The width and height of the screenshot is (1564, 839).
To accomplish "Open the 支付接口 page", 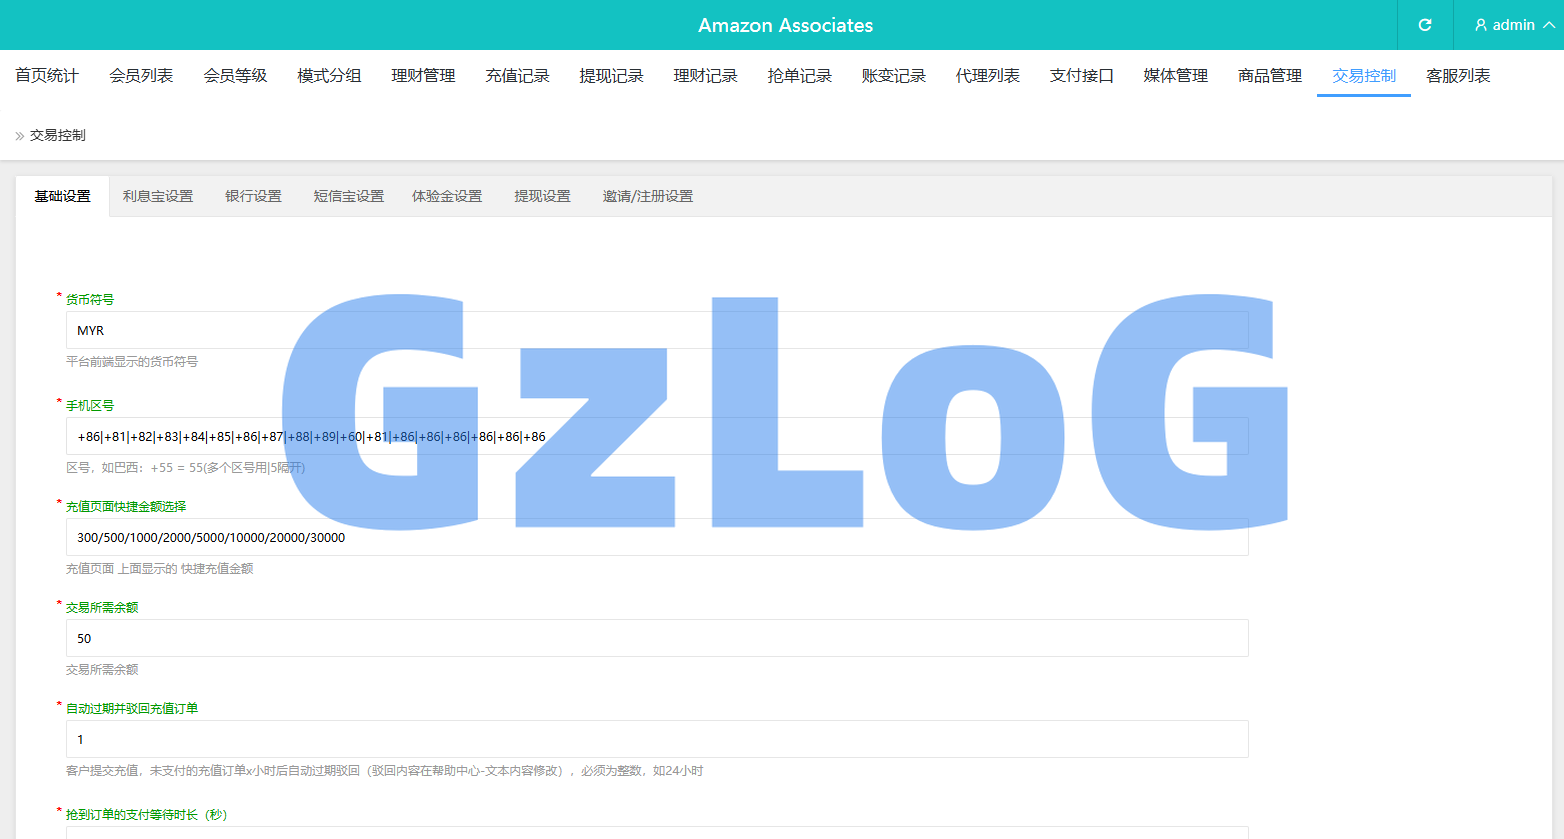I will 1081,76.
